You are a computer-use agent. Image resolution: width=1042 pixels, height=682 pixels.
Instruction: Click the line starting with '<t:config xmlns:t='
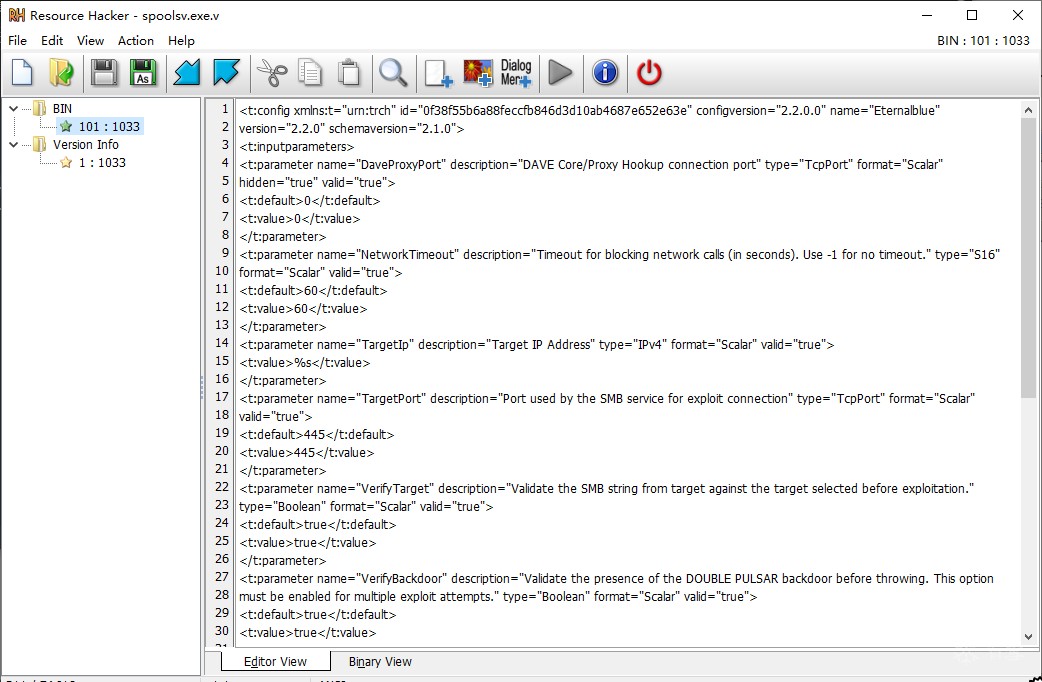tap(589, 110)
